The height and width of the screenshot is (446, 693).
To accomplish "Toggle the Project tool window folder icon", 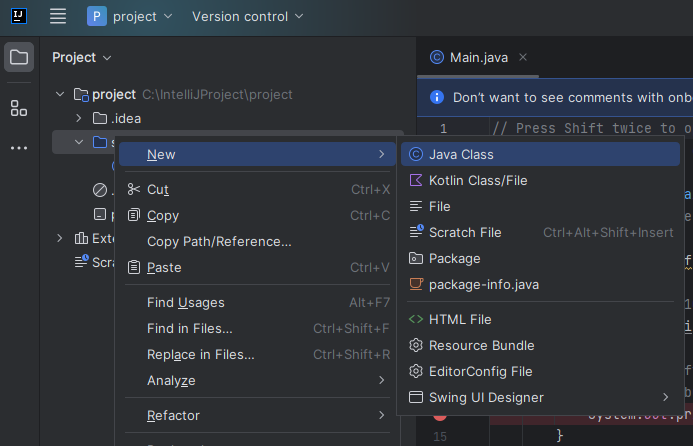I will tap(19, 57).
